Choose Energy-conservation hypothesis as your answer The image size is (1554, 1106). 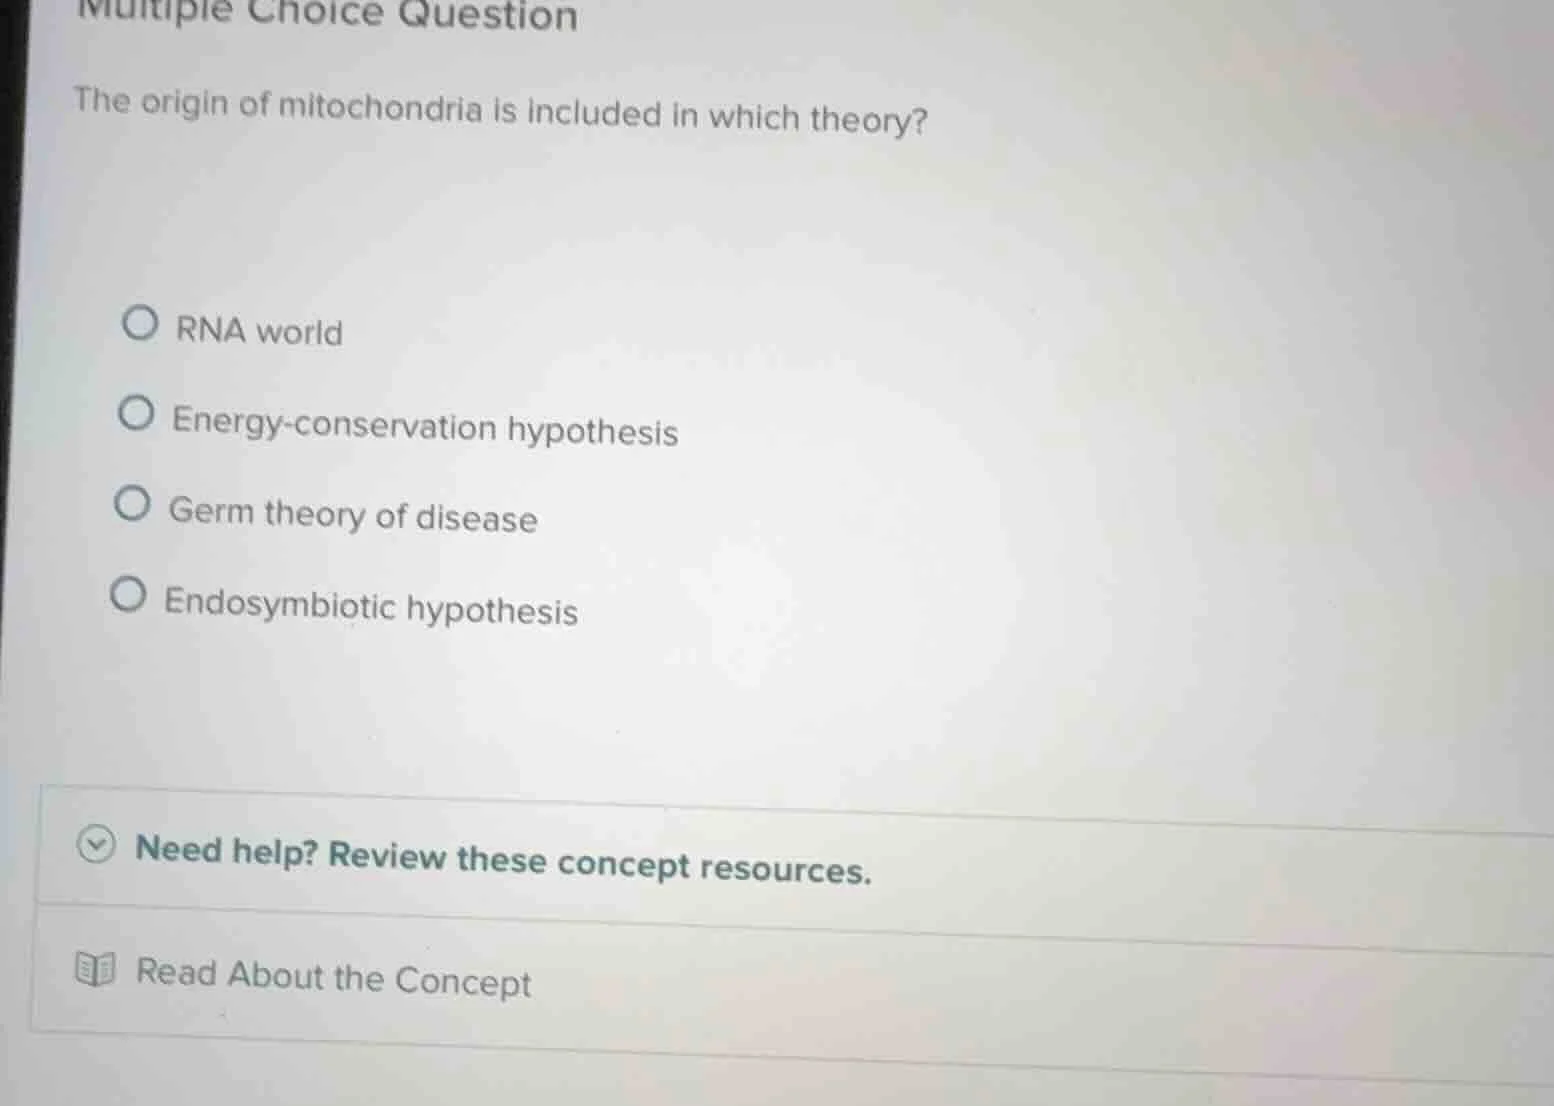(423, 428)
